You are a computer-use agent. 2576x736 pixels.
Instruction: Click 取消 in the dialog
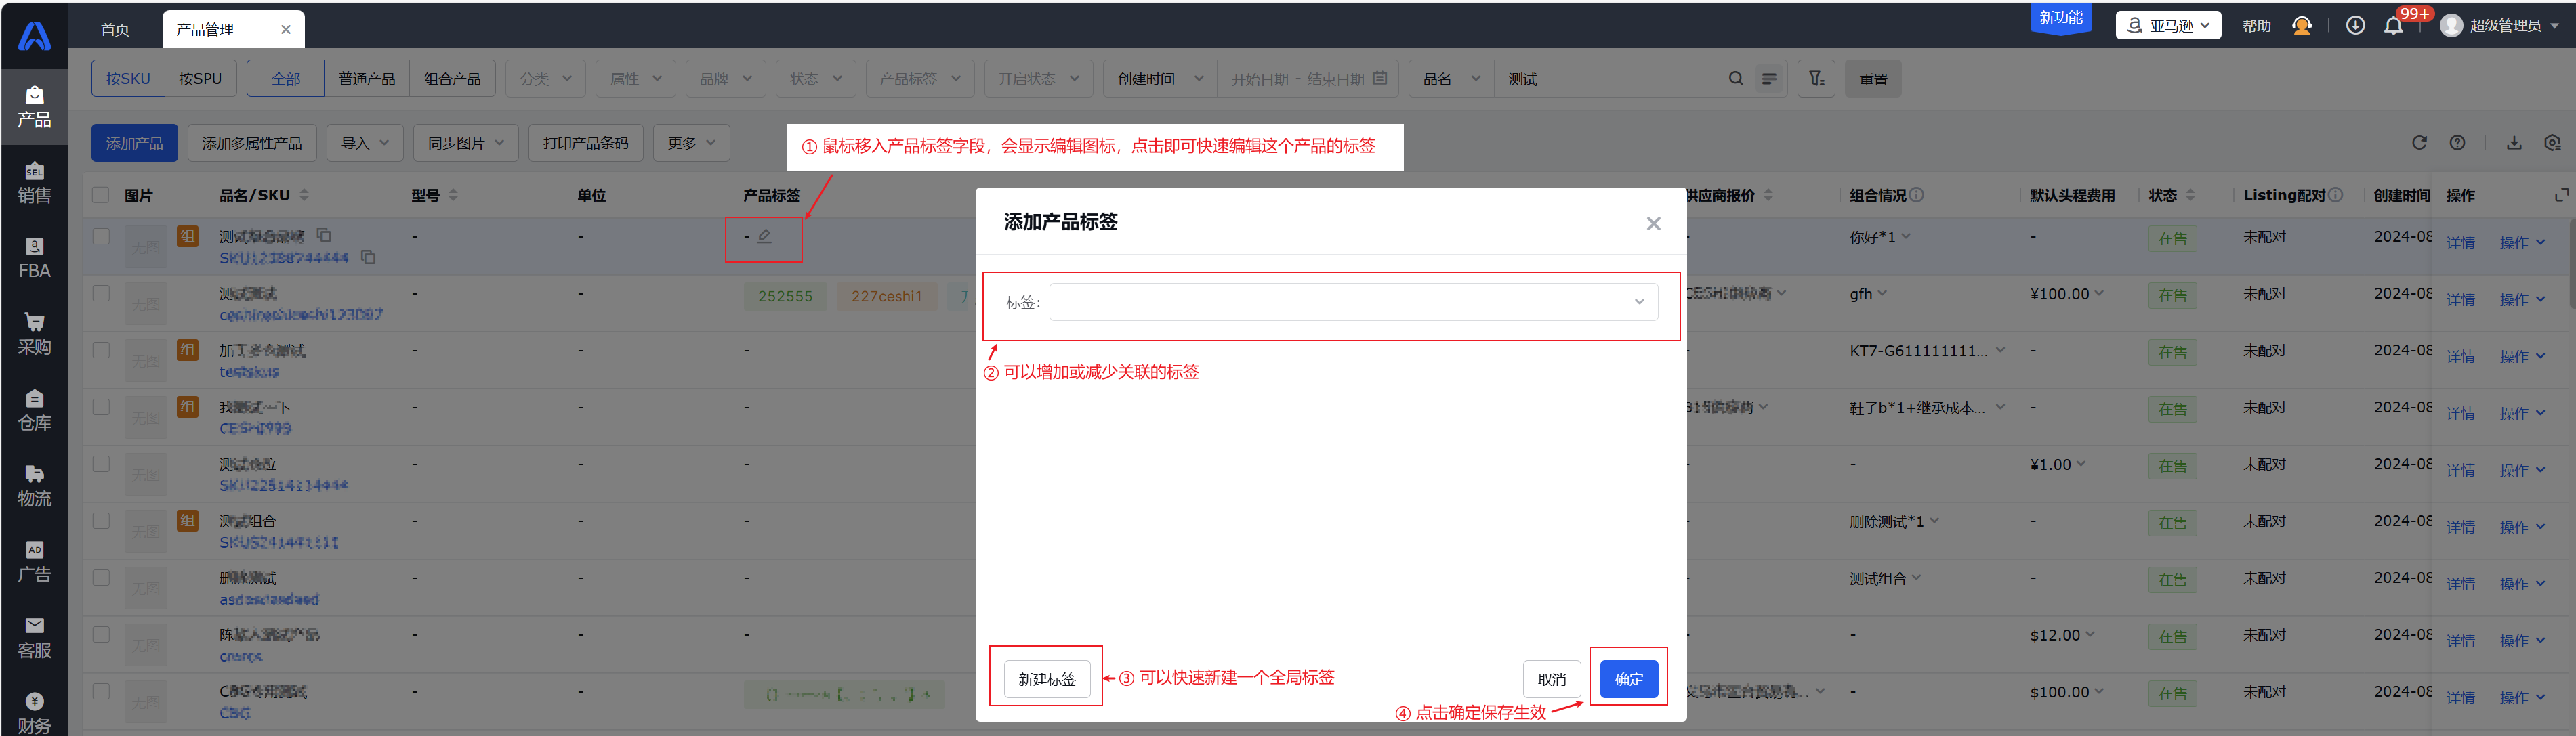pos(1552,679)
